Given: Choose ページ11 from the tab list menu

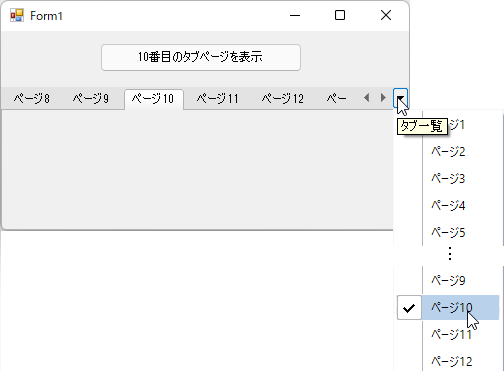Looking at the screenshot, I should pyautogui.click(x=448, y=334).
